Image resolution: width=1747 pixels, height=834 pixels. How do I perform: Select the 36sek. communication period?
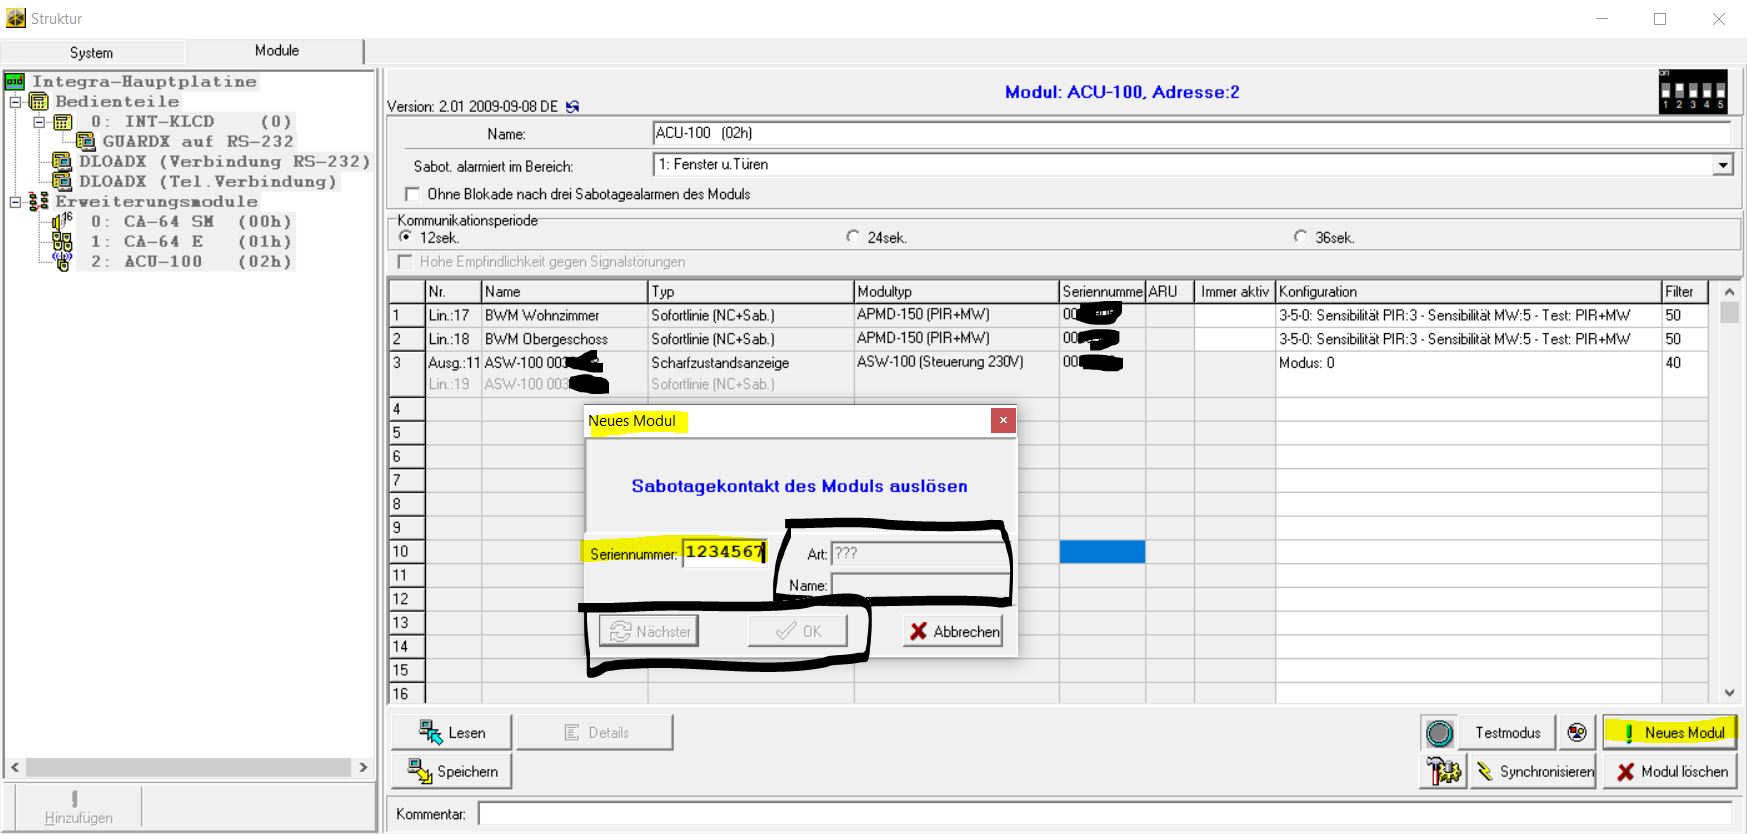tap(1300, 237)
